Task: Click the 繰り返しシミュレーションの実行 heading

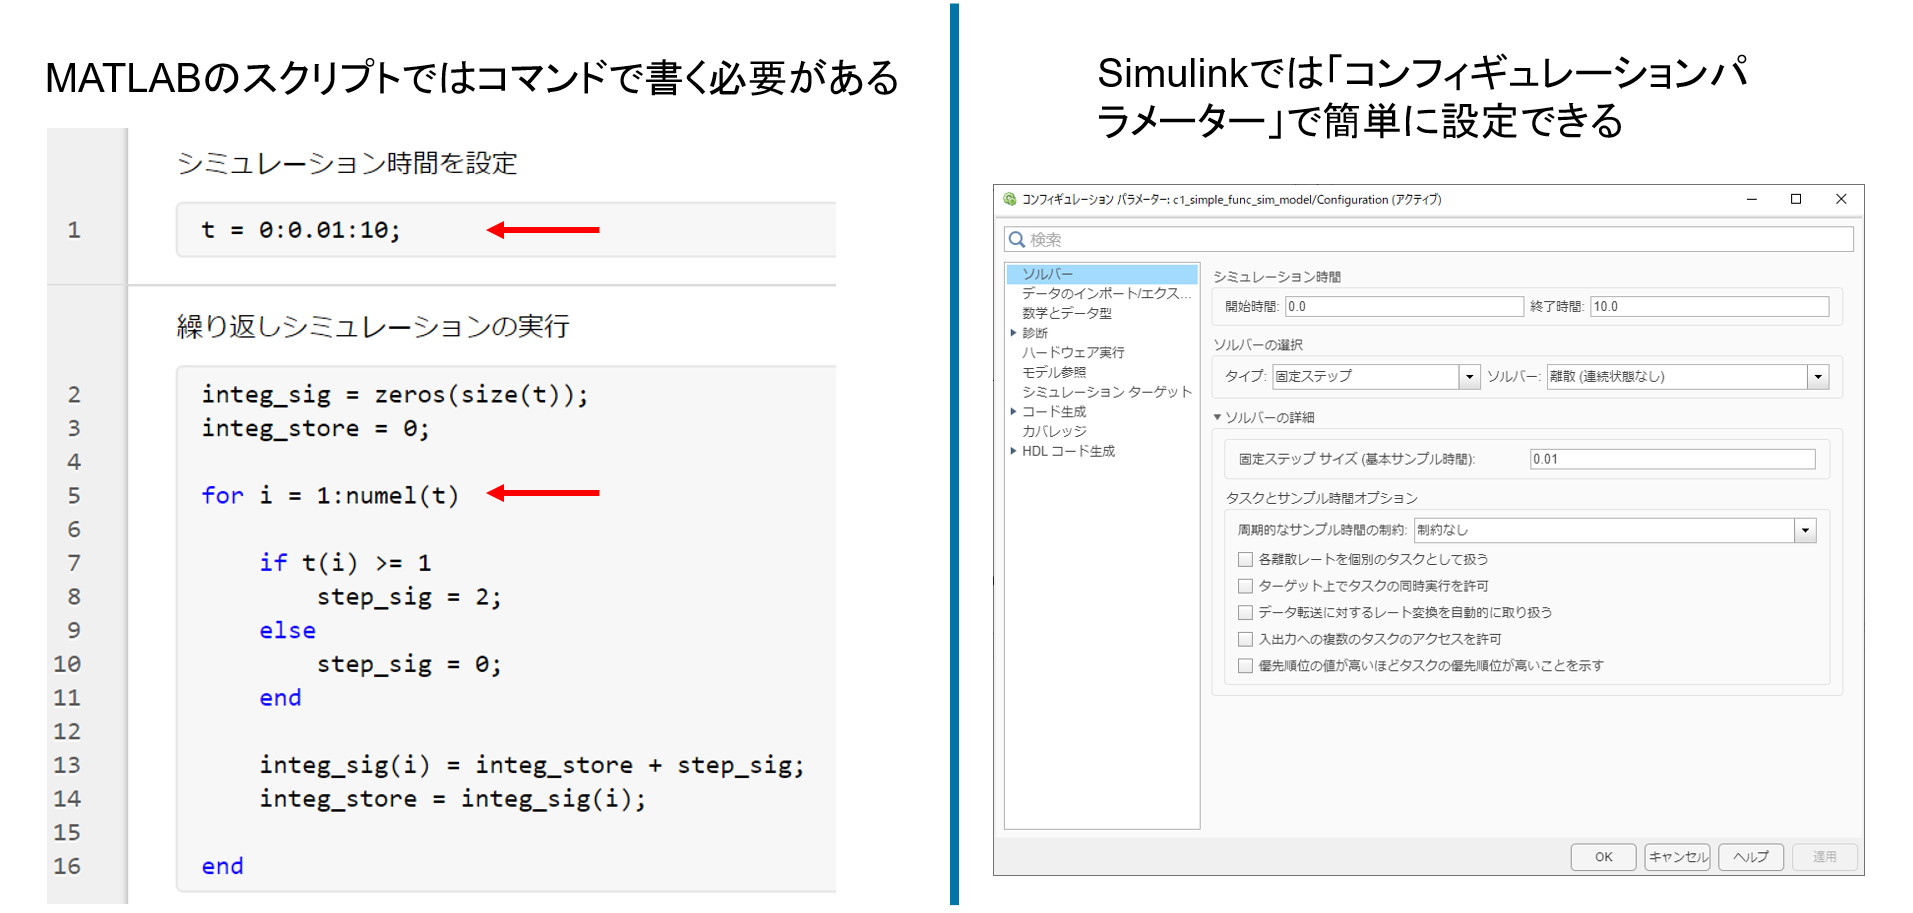Action: pyautogui.click(x=373, y=326)
